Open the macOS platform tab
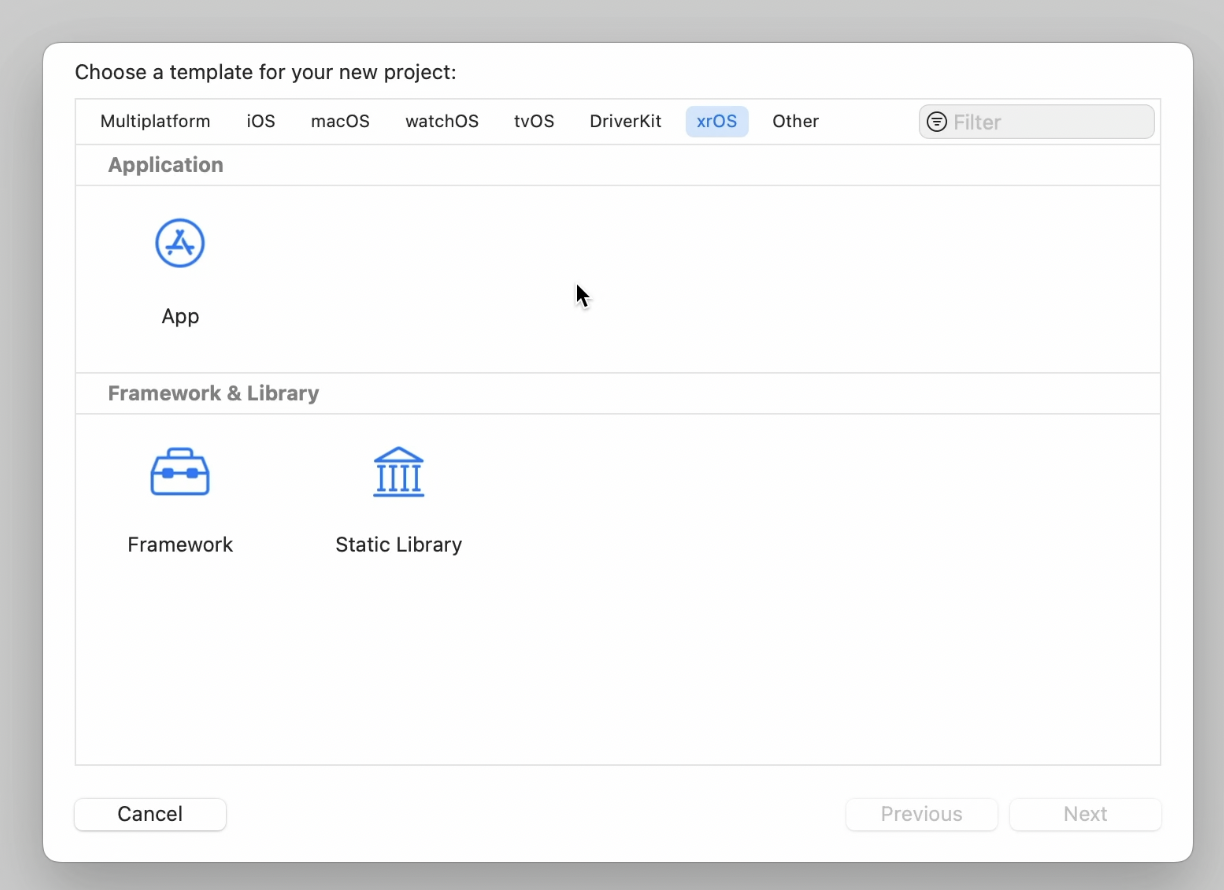 click(340, 121)
